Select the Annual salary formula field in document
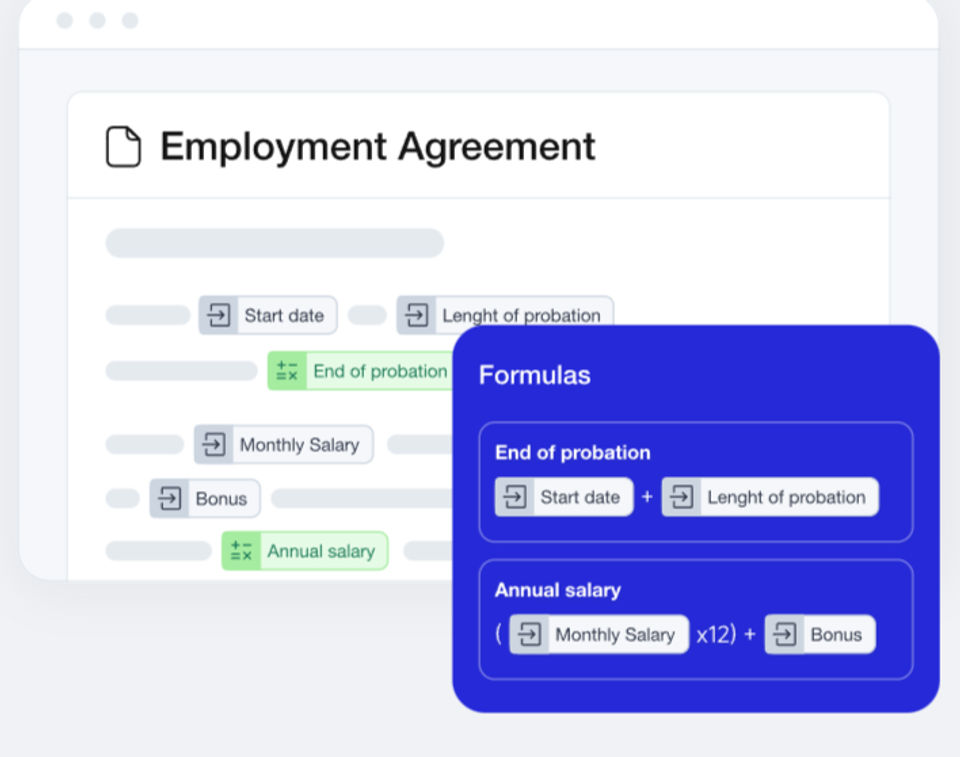The image size is (960, 757). pos(320,551)
